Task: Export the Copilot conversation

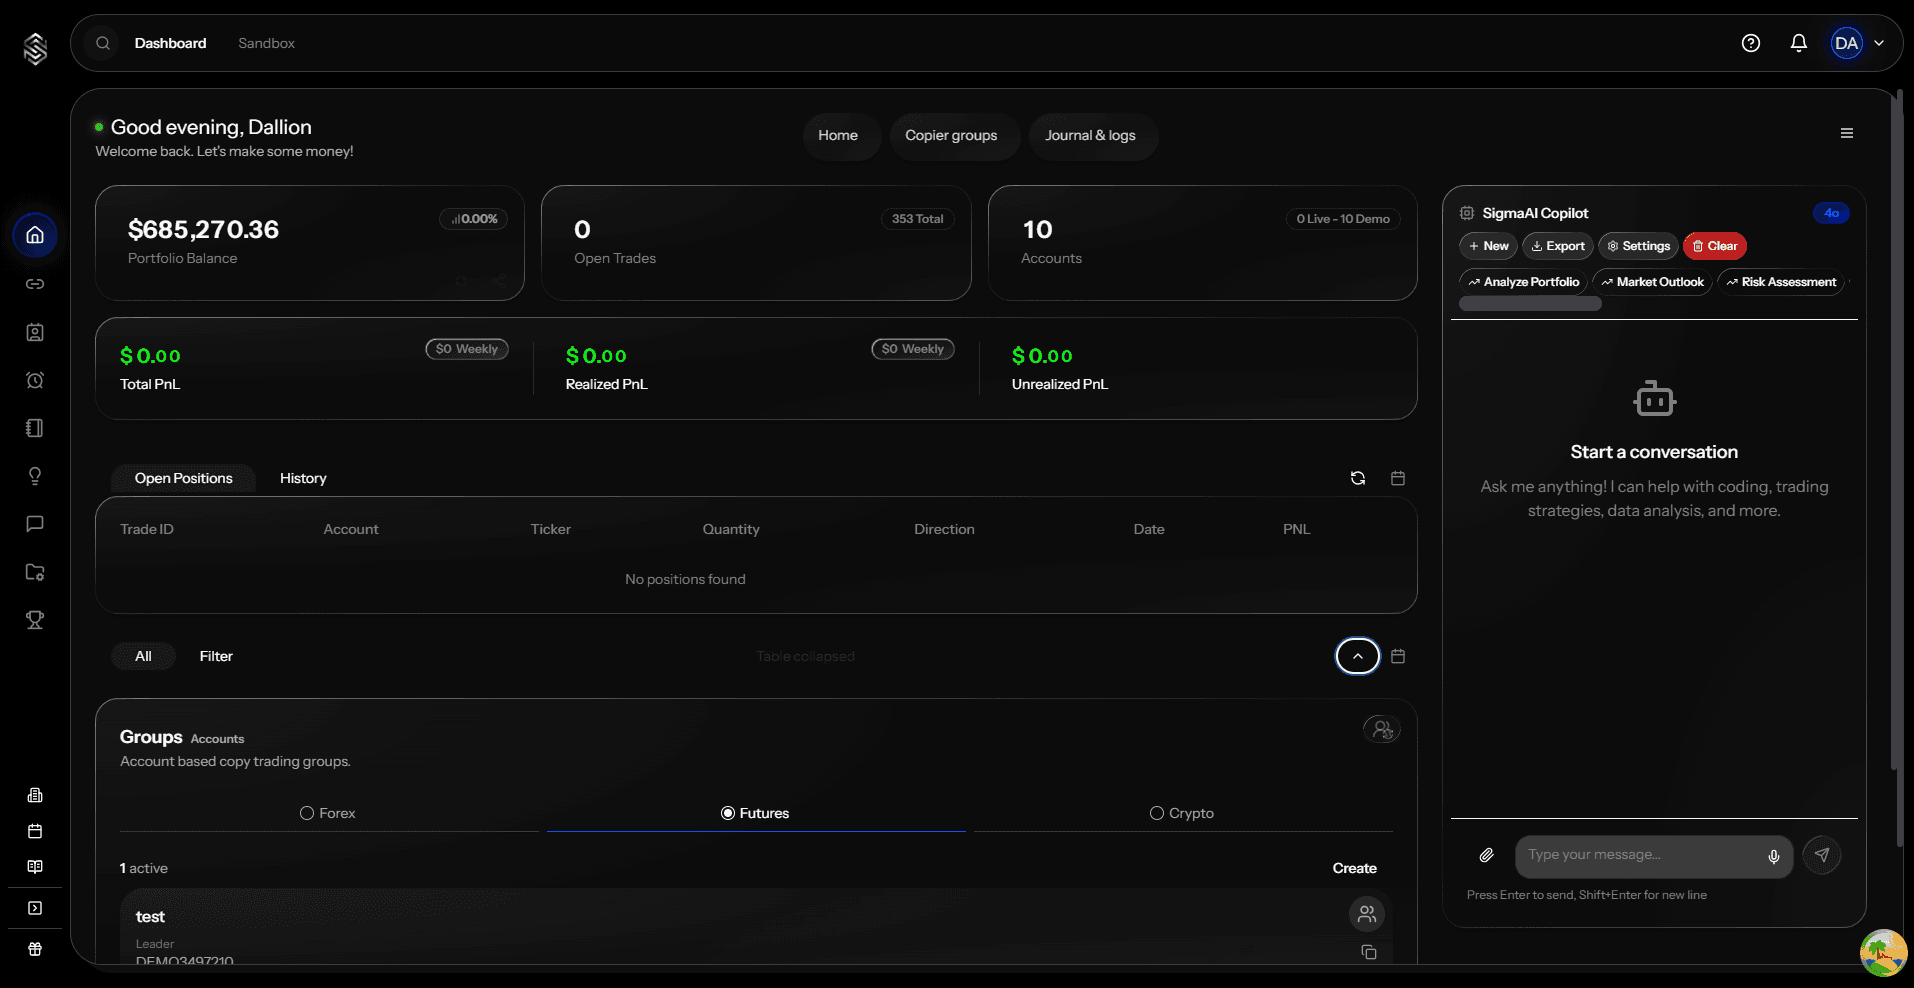Action: pos(1558,246)
